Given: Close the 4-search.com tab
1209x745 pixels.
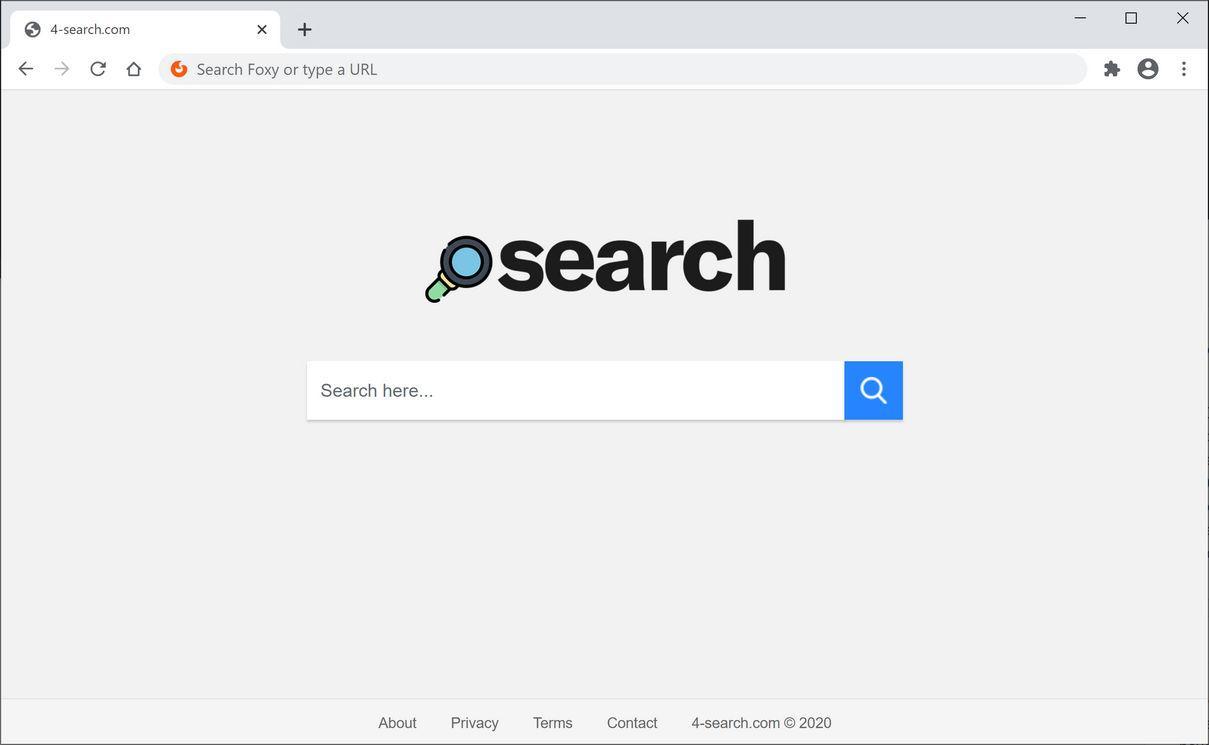Looking at the screenshot, I should [x=262, y=30].
